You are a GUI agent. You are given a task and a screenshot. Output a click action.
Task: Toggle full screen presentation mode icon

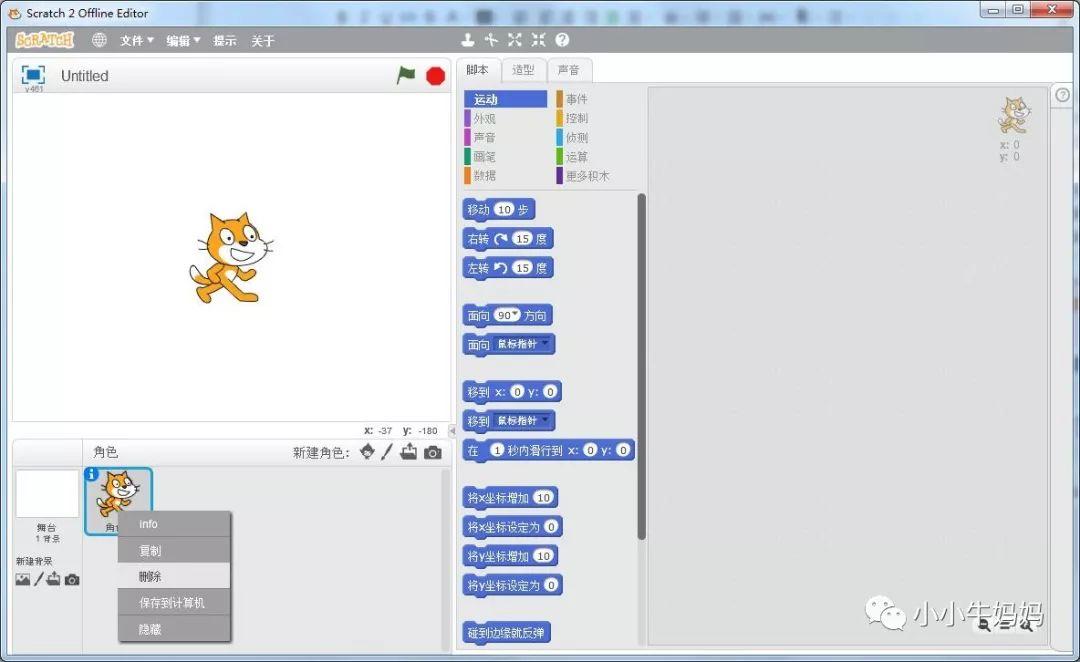33,74
